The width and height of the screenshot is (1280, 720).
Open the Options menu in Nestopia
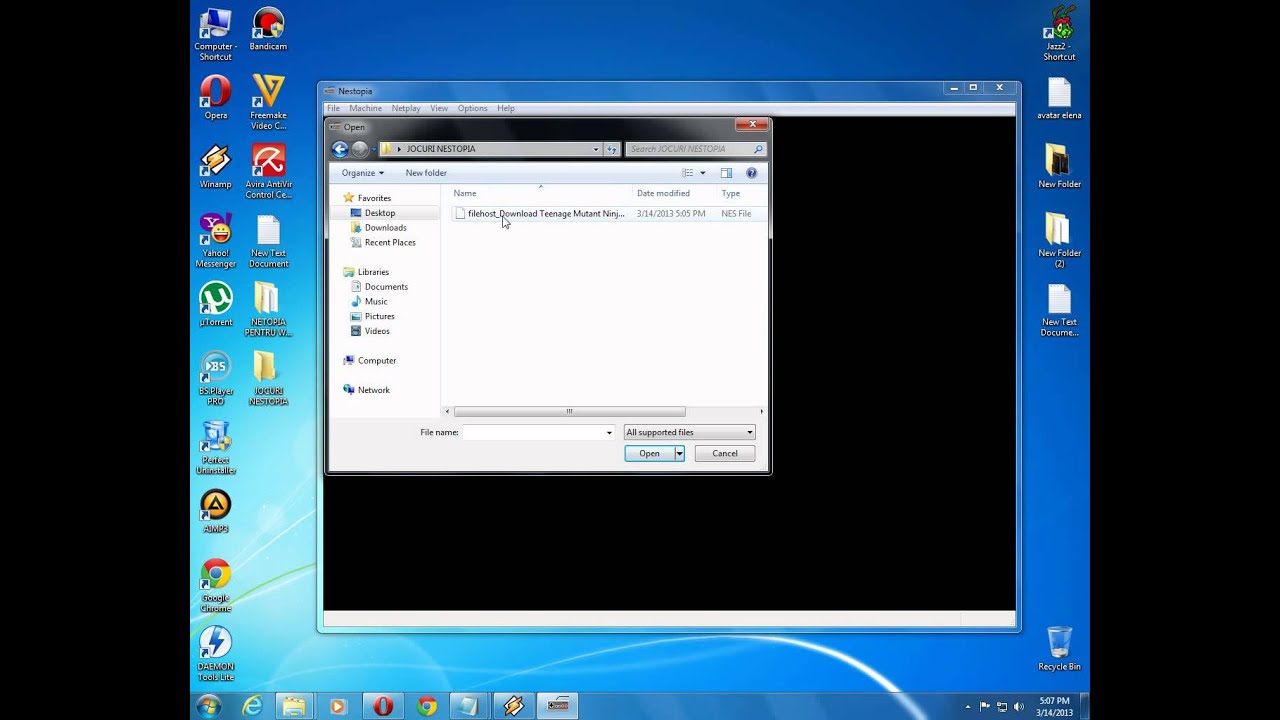tap(472, 108)
